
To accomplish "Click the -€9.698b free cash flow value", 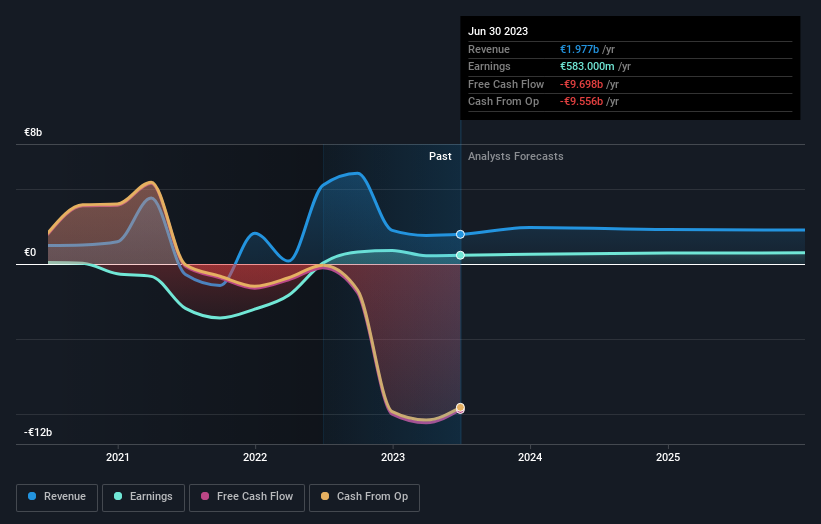I will pyautogui.click(x=581, y=84).
